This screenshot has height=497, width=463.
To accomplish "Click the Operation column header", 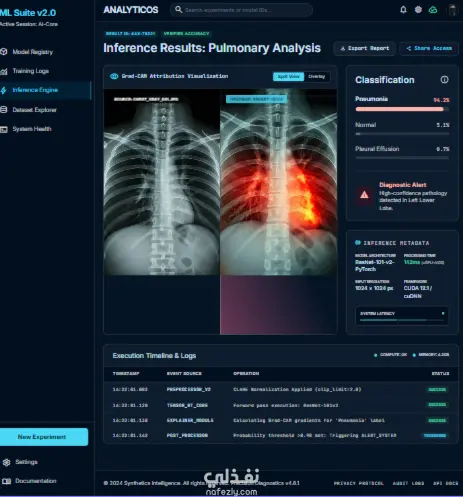I will point(246,373).
